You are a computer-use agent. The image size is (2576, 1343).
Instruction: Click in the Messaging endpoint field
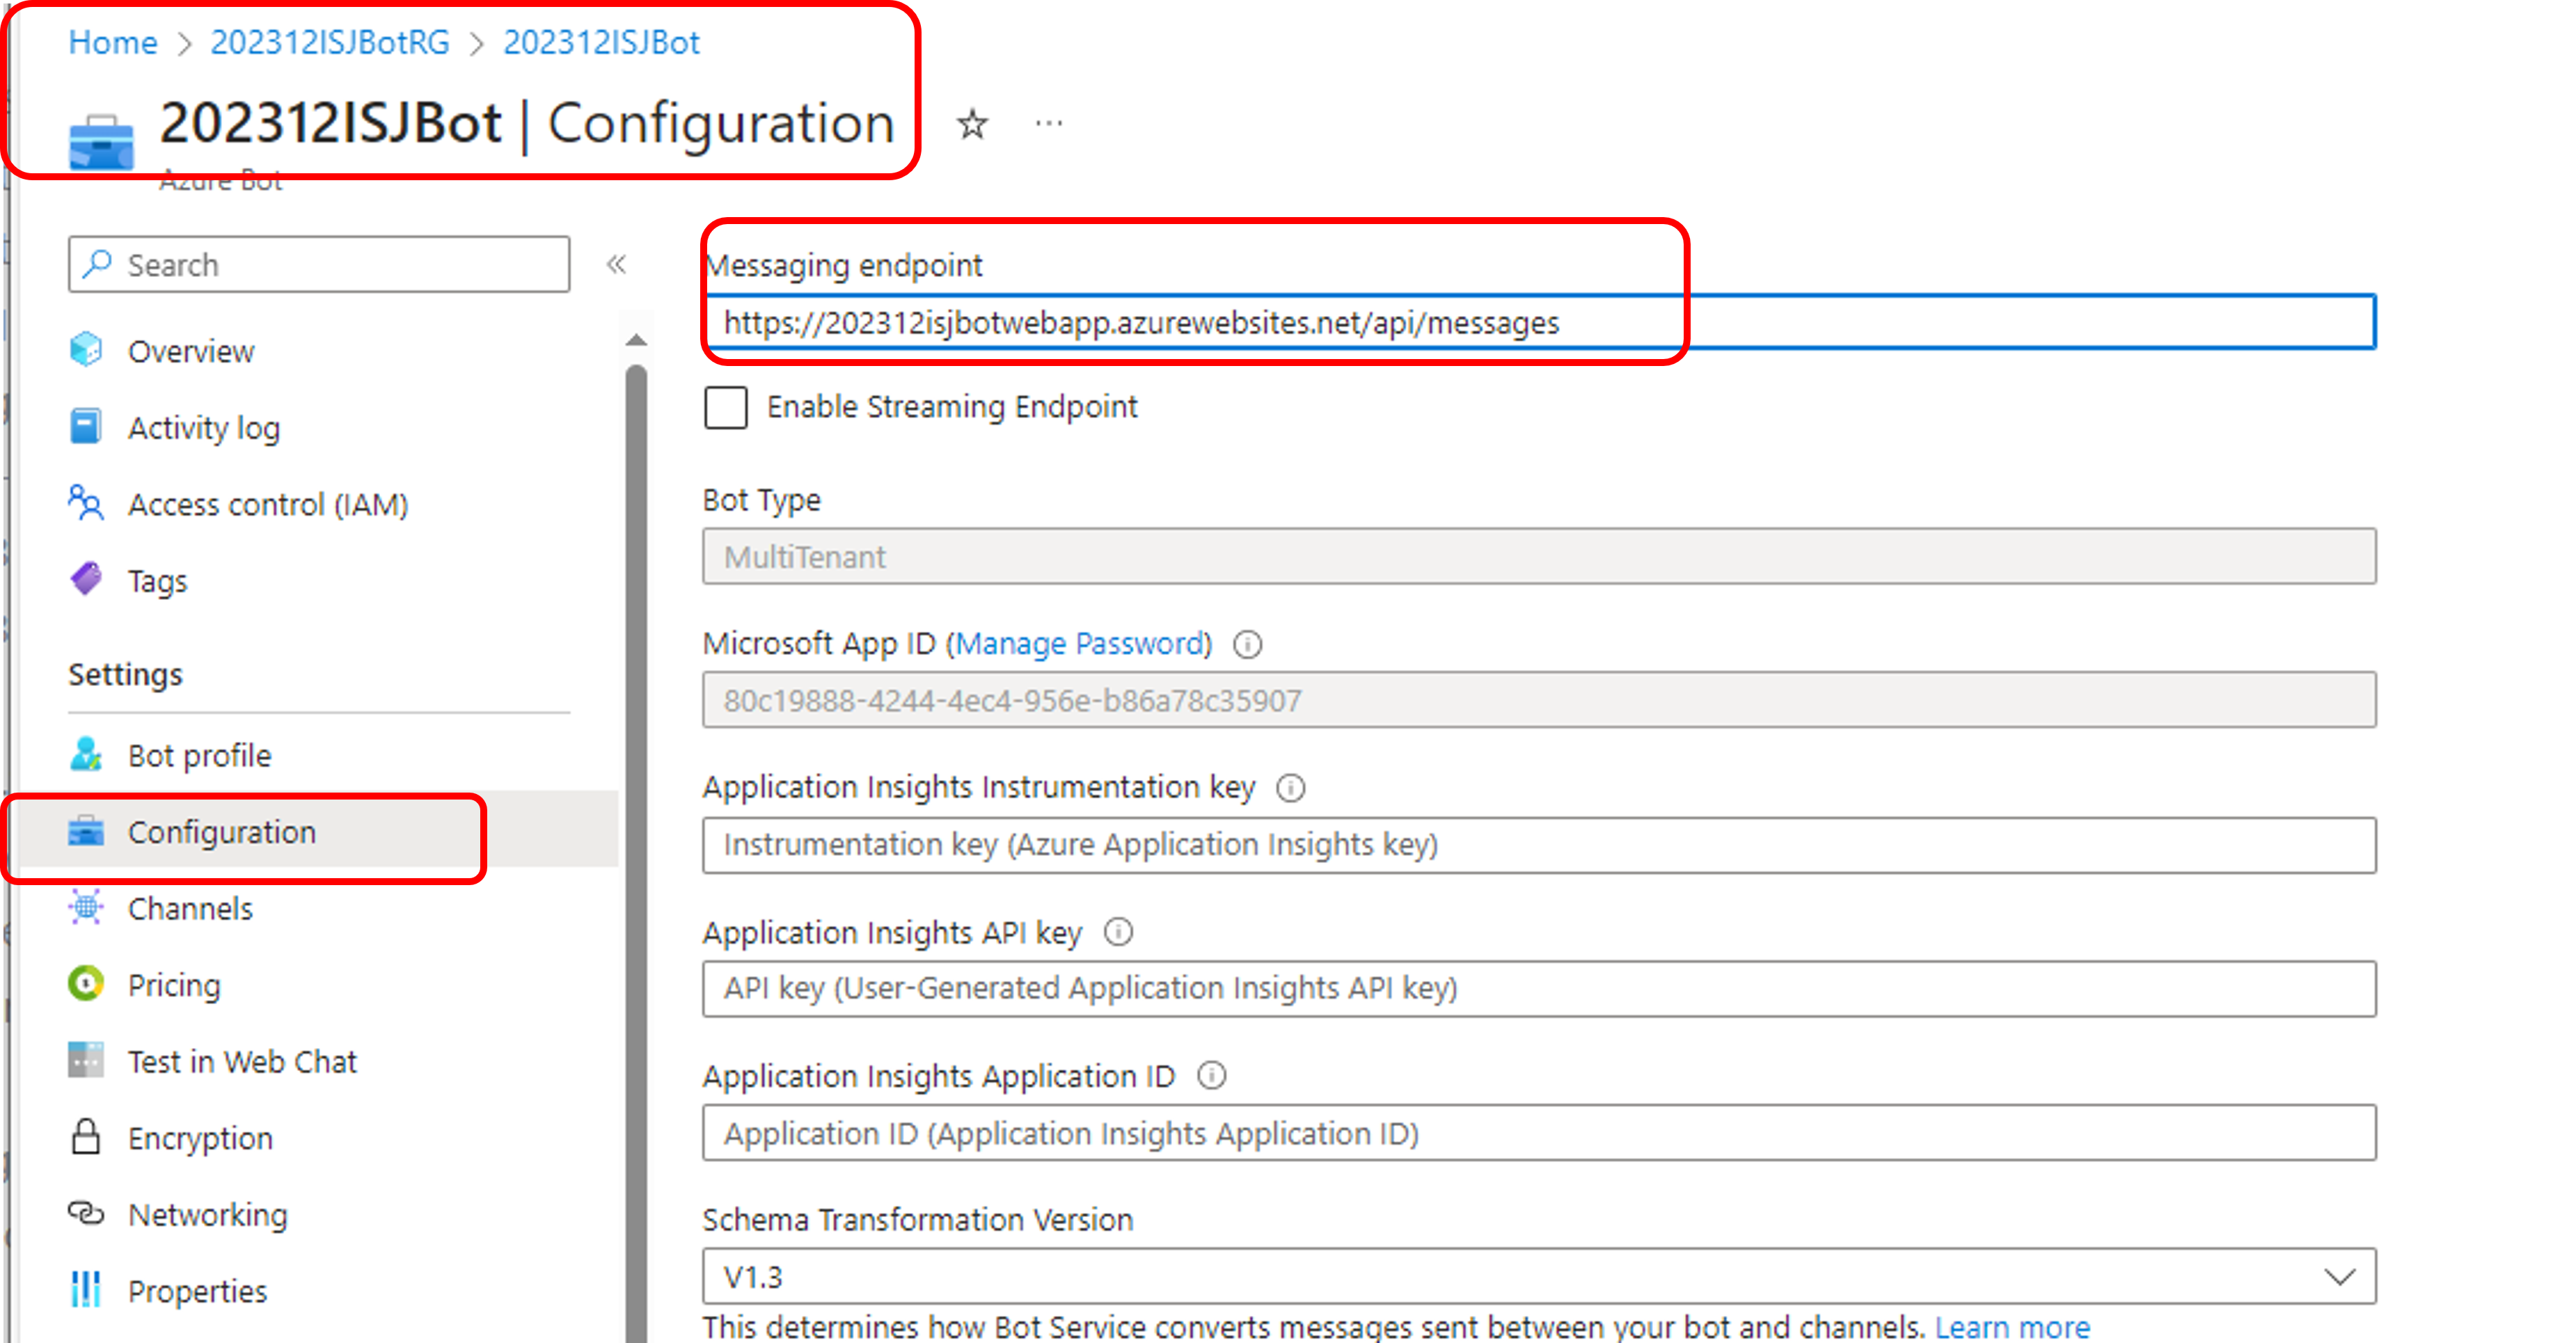1540,322
